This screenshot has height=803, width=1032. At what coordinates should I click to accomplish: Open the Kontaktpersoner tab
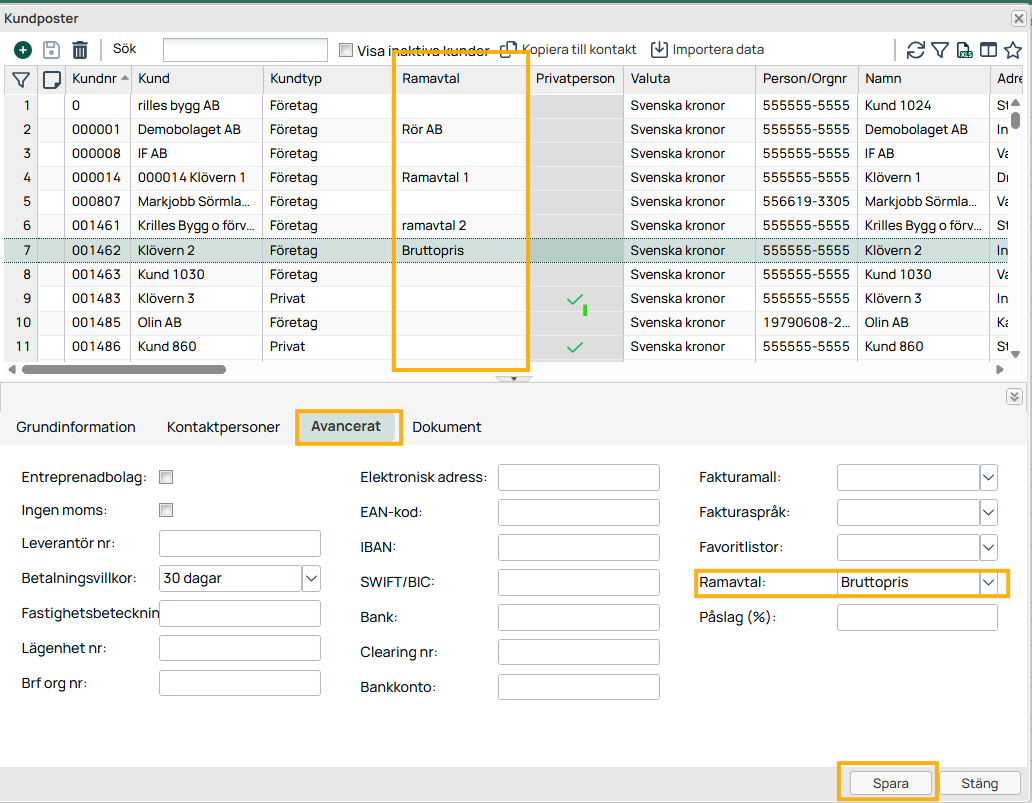(223, 427)
